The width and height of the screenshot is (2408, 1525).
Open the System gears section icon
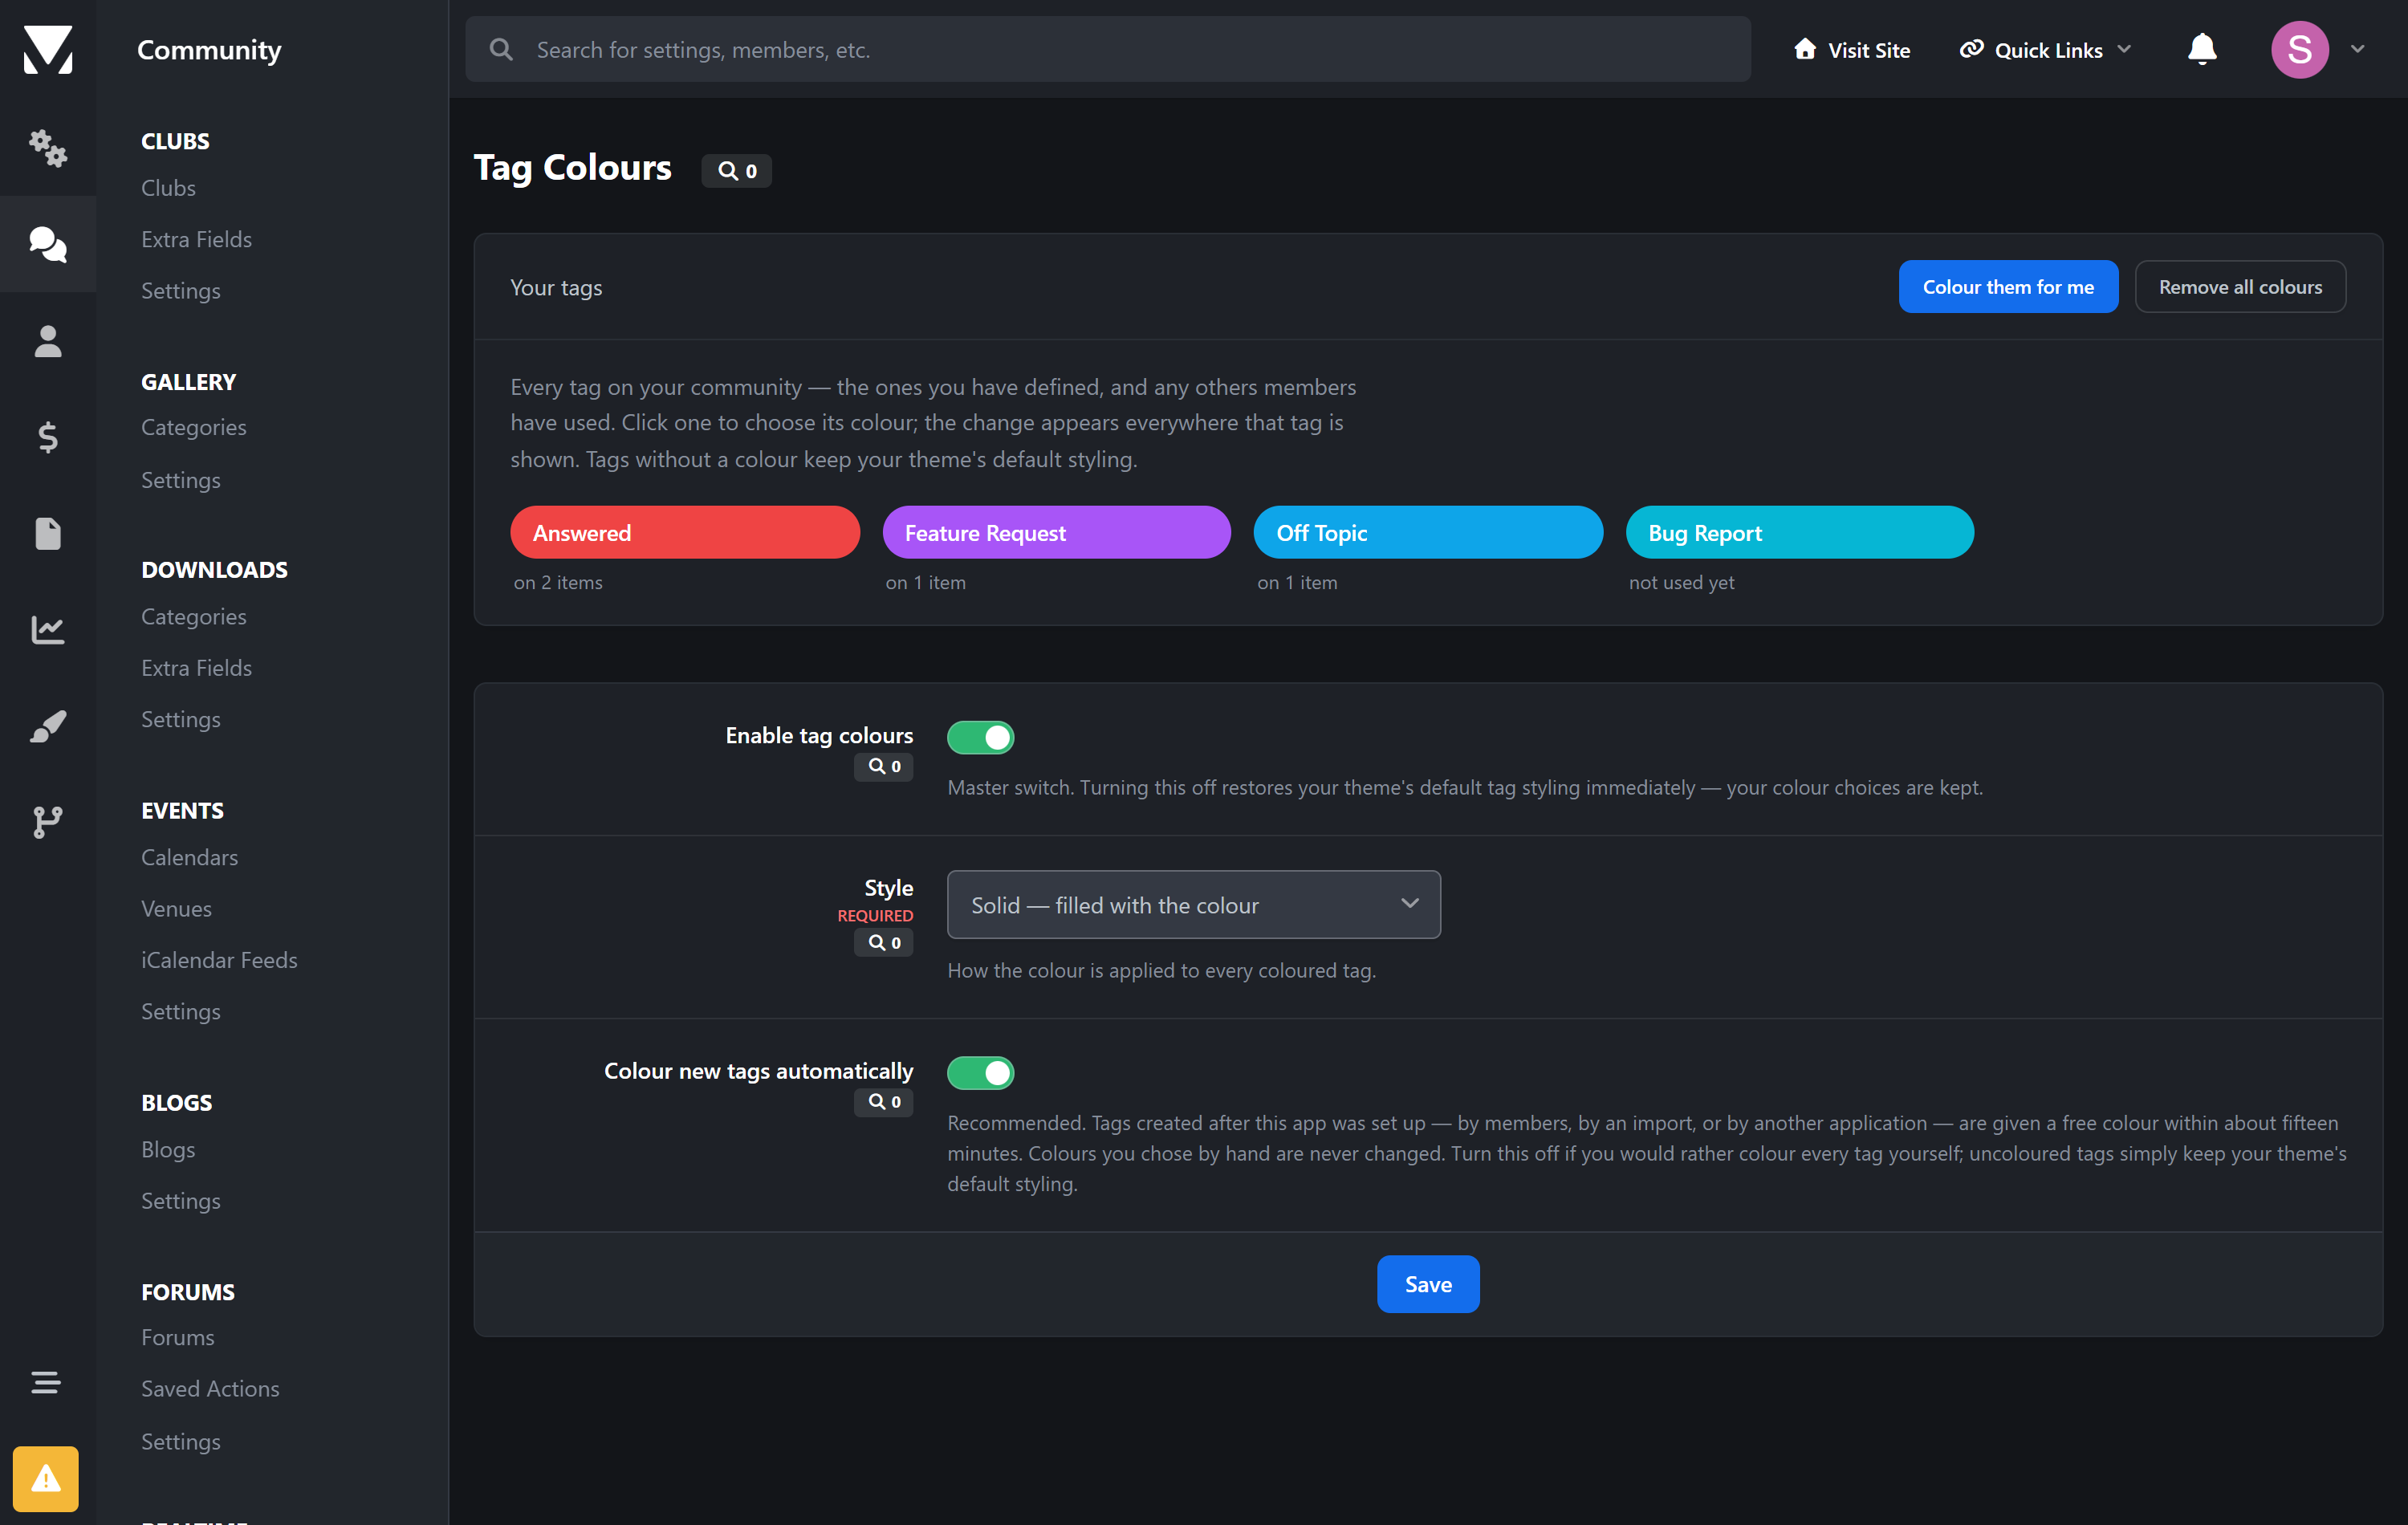pos(48,148)
